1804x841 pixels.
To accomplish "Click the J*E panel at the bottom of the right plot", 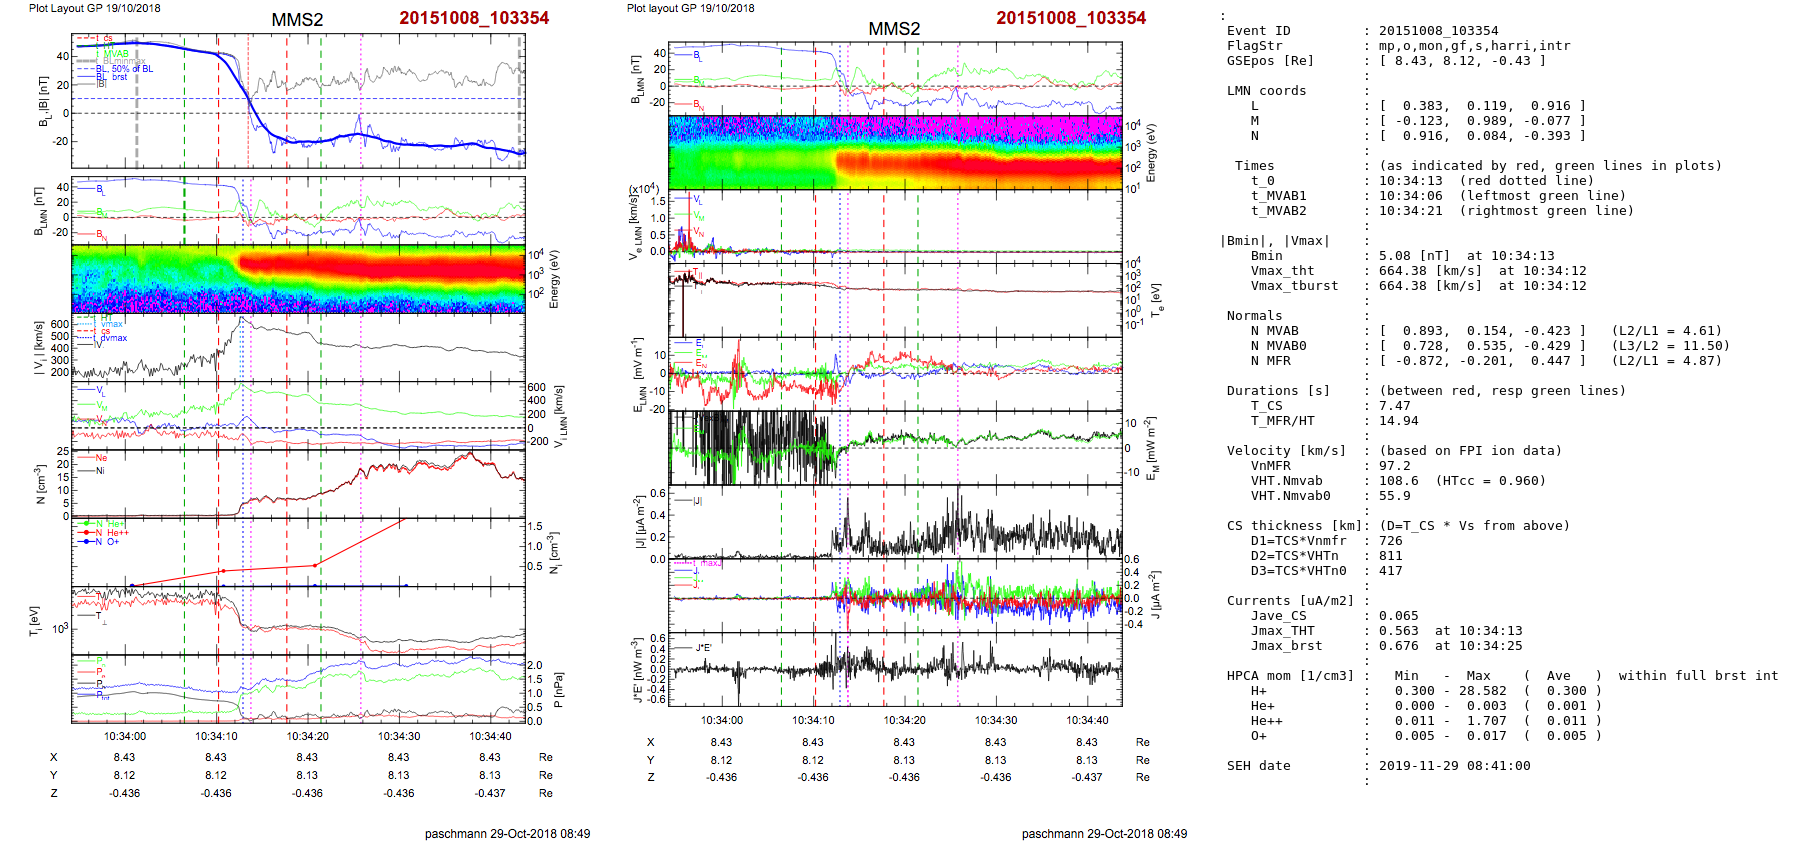I will click(895, 669).
